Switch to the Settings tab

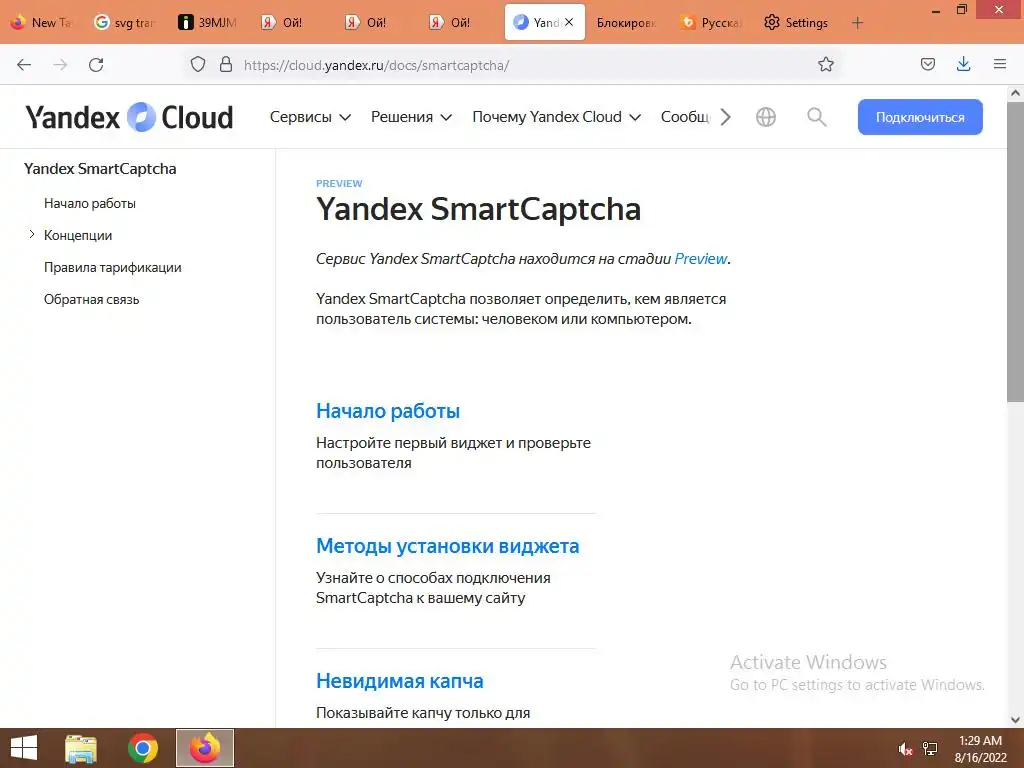[x=796, y=23]
